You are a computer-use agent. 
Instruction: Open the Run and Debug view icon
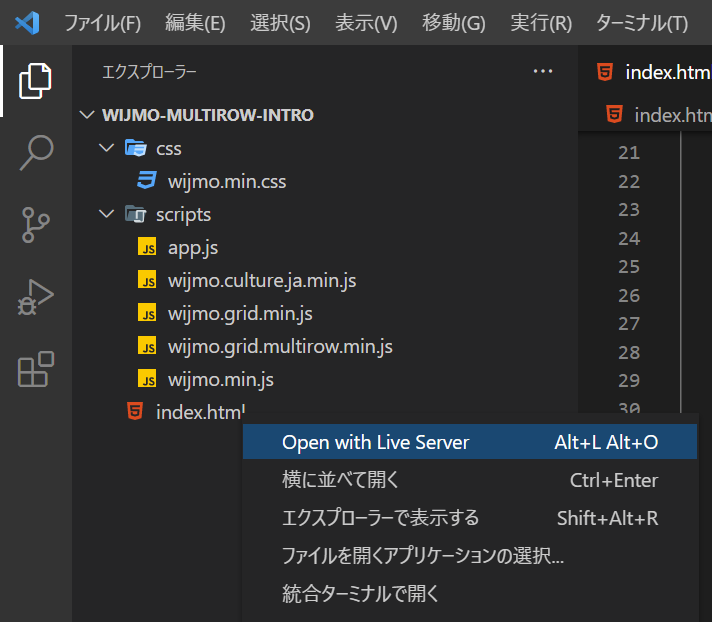35,297
